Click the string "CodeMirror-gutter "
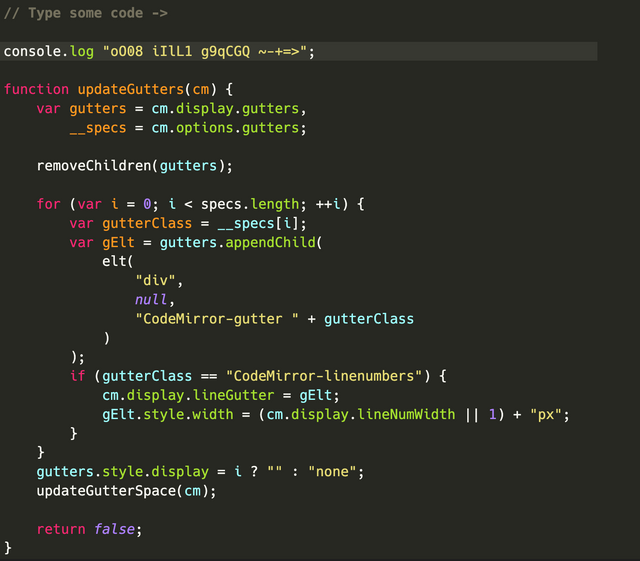This screenshot has width=640, height=561. coord(217,319)
